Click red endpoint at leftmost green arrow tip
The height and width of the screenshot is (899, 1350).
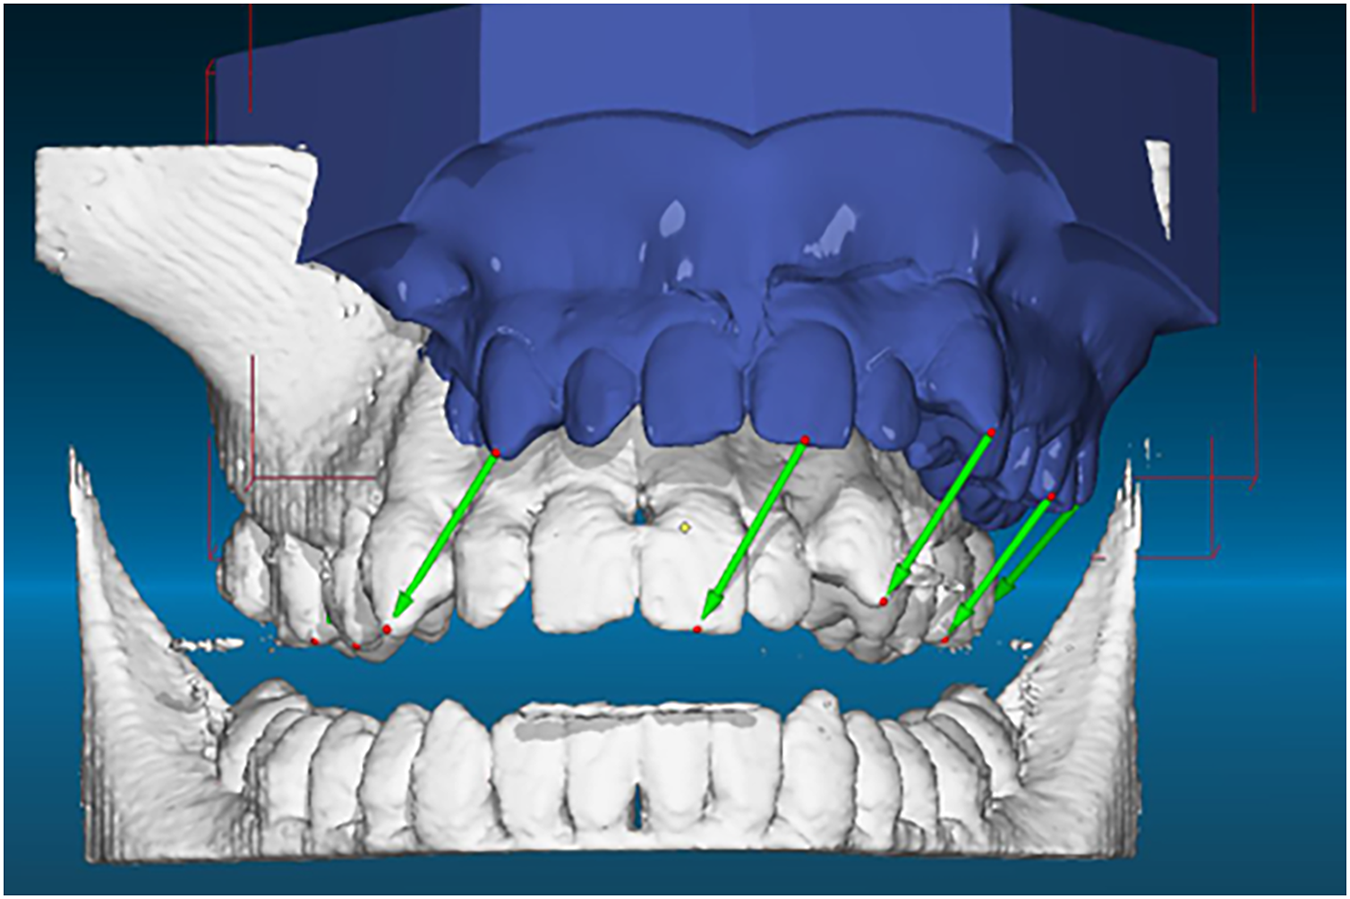(388, 629)
